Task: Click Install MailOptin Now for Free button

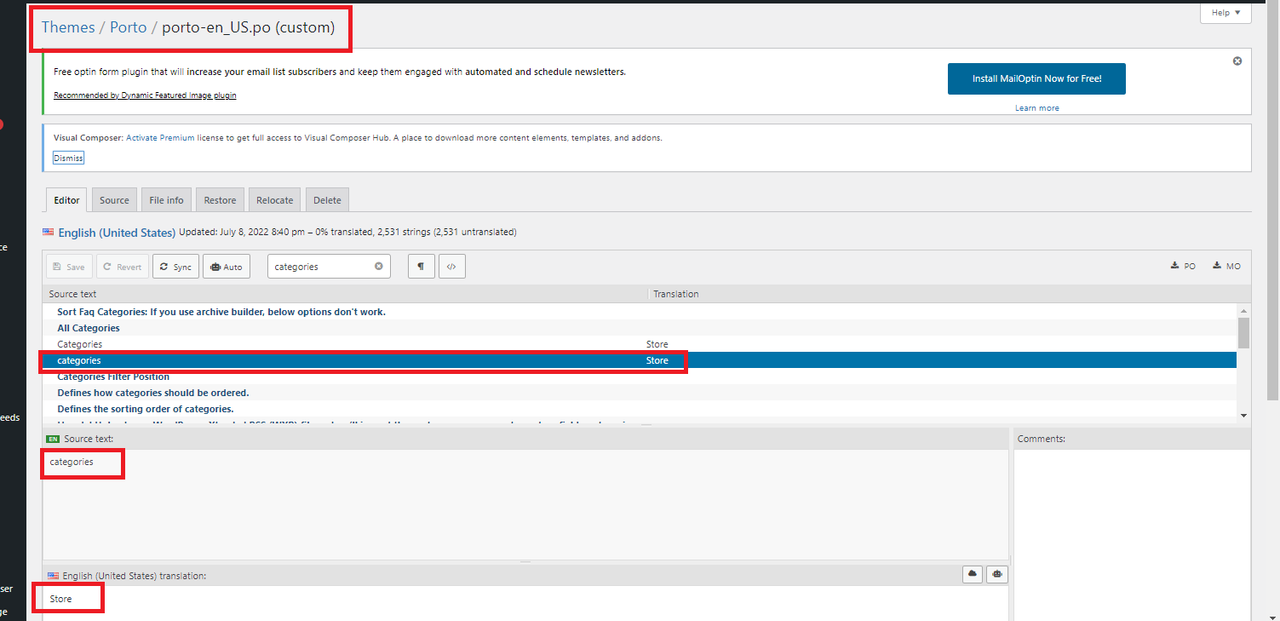Action: (x=1037, y=79)
